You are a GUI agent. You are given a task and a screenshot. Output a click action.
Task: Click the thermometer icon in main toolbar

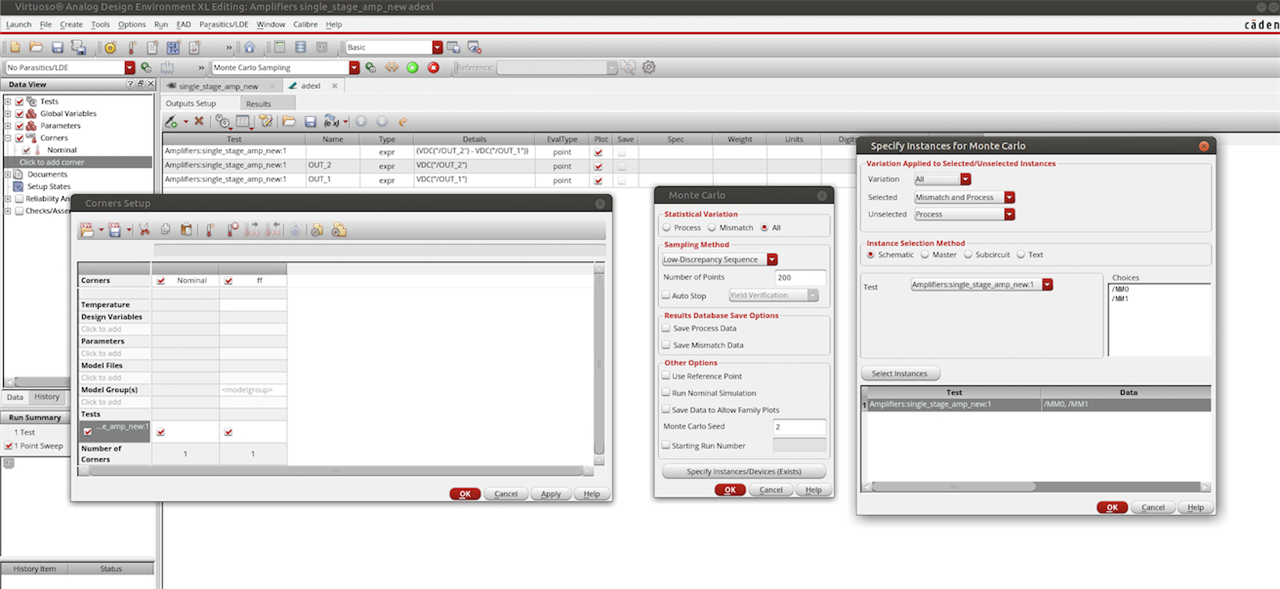click(132, 47)
